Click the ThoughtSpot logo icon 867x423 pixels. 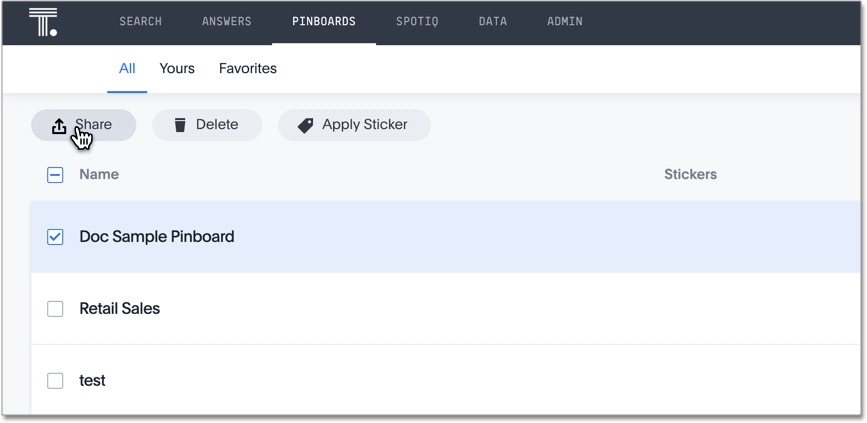[x=43, y=22]
